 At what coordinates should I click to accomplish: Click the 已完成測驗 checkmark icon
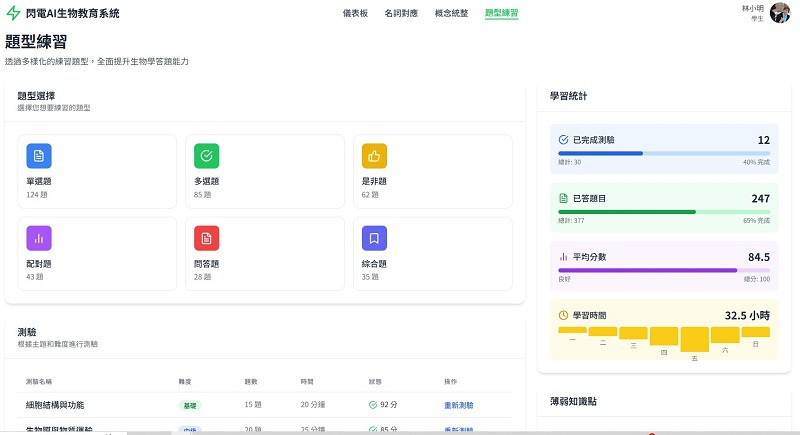coord(563,140)
